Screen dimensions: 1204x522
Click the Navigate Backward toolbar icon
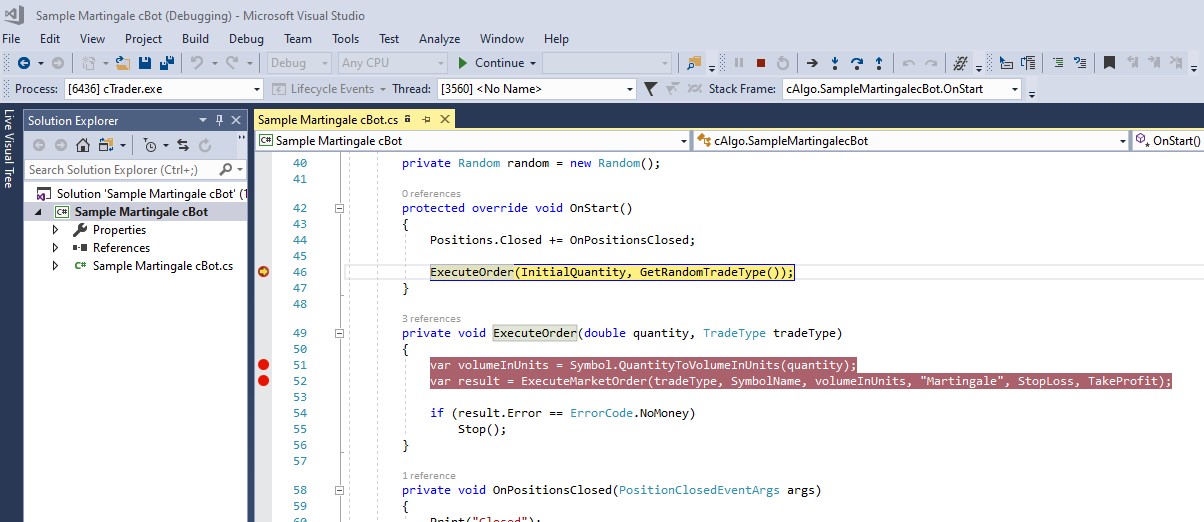coord(23,63)
